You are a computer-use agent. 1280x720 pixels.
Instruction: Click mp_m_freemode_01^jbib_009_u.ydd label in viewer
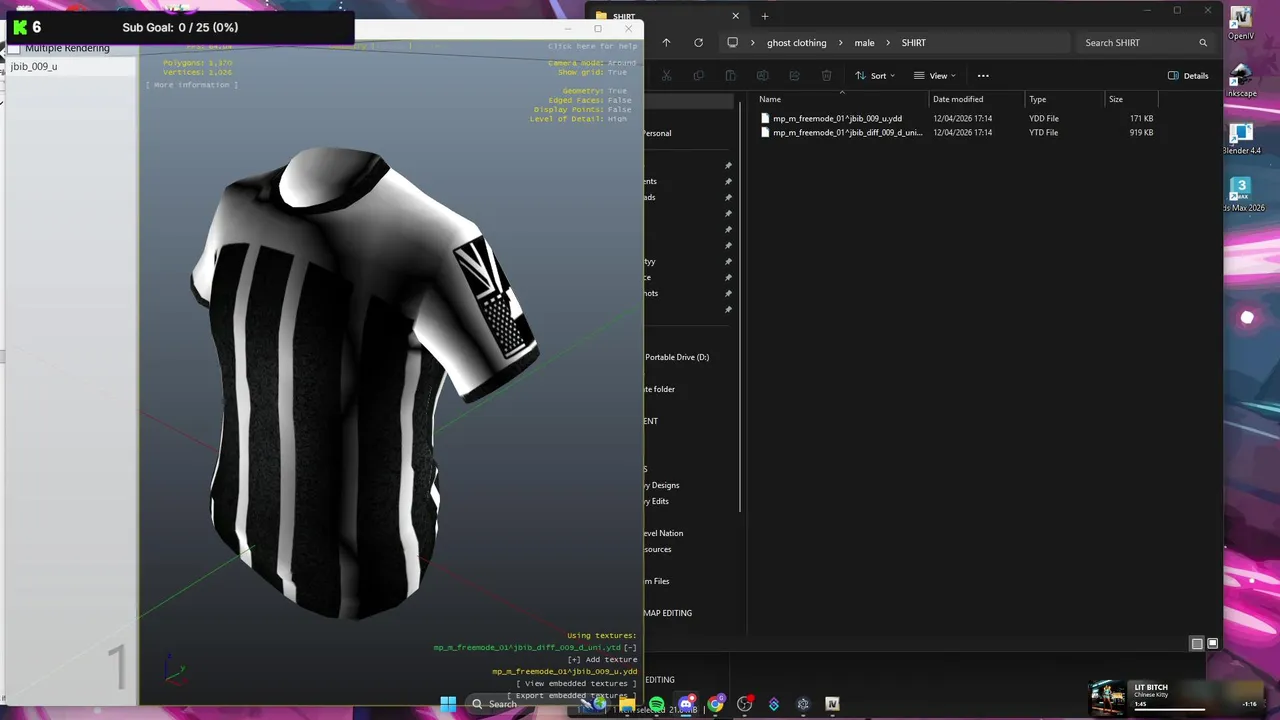pos(564,672)
